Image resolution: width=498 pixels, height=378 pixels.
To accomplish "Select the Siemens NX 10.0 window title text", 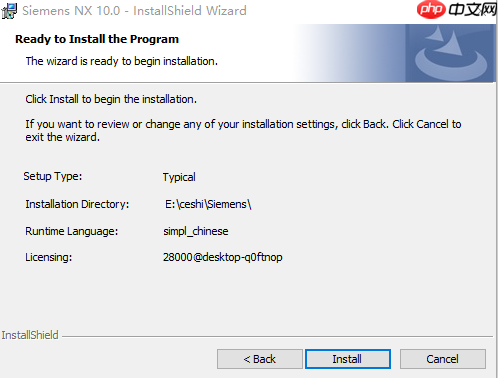I will (x=134, y=11).
